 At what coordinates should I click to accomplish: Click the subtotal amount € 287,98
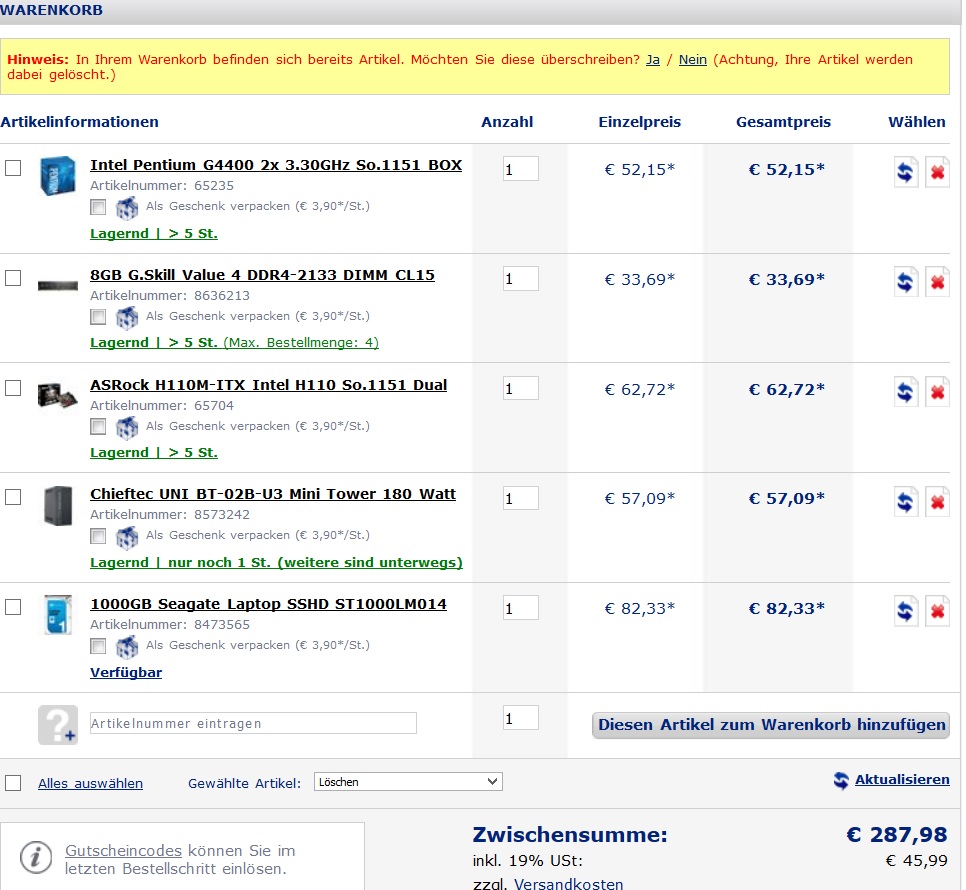click(896, 835)
